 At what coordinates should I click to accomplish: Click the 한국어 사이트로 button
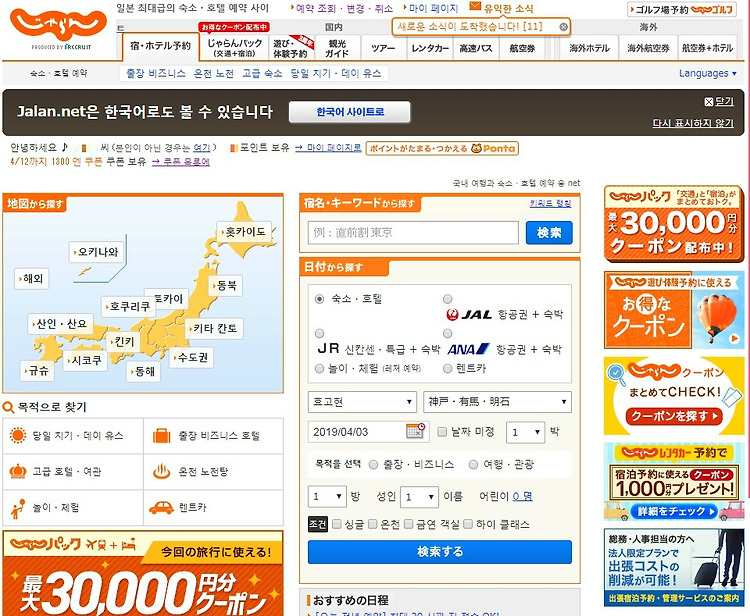(350, 112)
